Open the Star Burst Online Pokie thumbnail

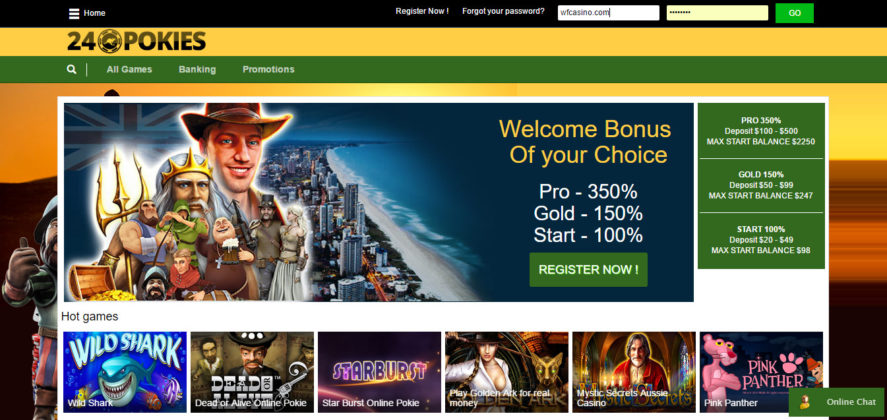point(379,372)
